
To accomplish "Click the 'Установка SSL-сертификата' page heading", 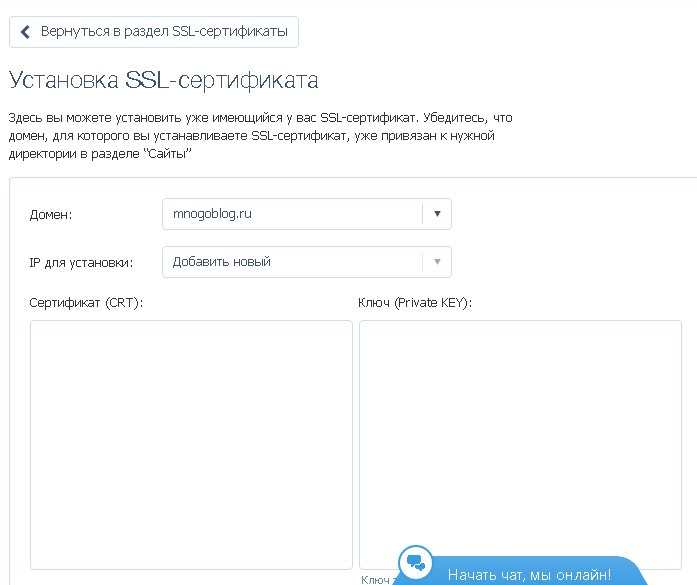I will (163, 80).
